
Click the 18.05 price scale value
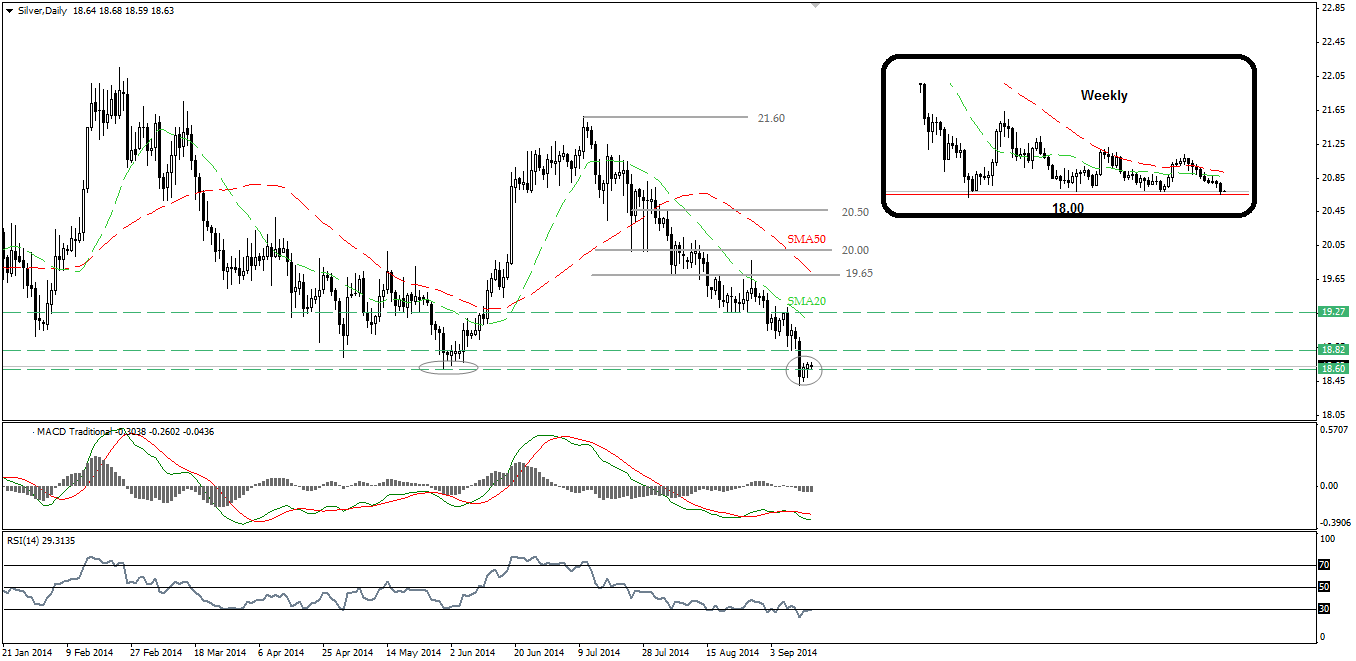coord(1333,414)
